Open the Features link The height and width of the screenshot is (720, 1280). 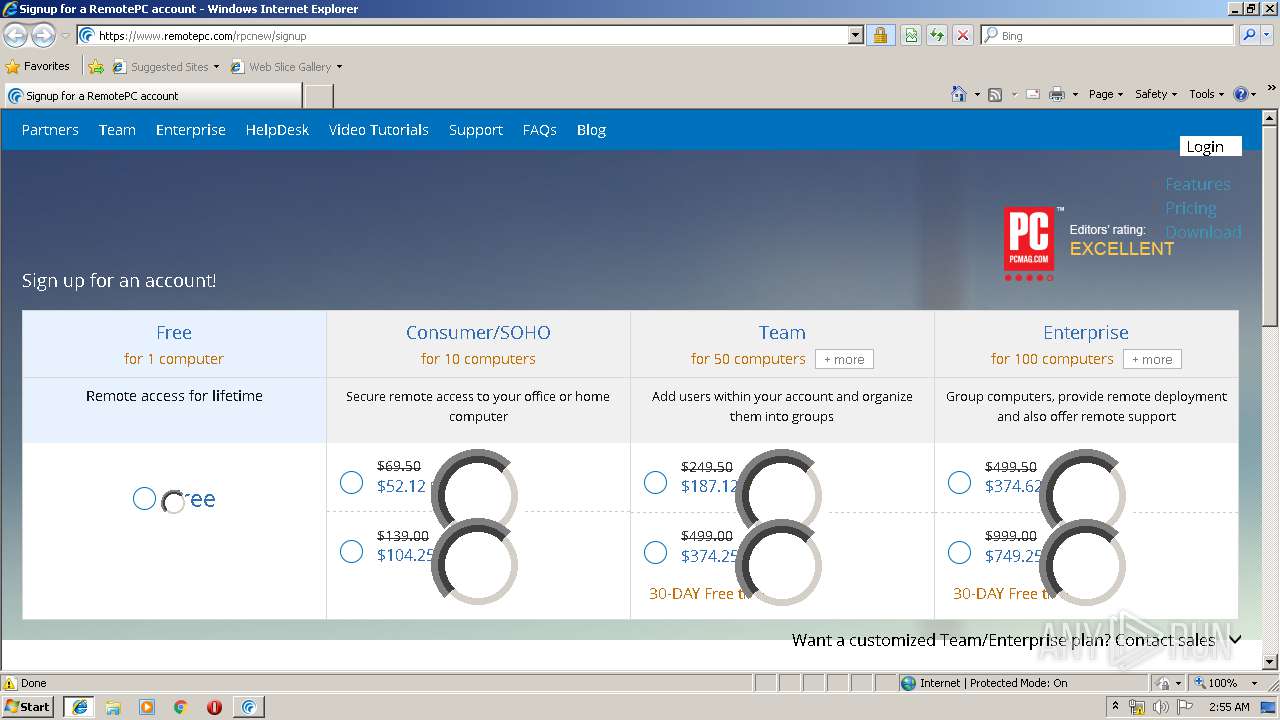coord(1197,184)
